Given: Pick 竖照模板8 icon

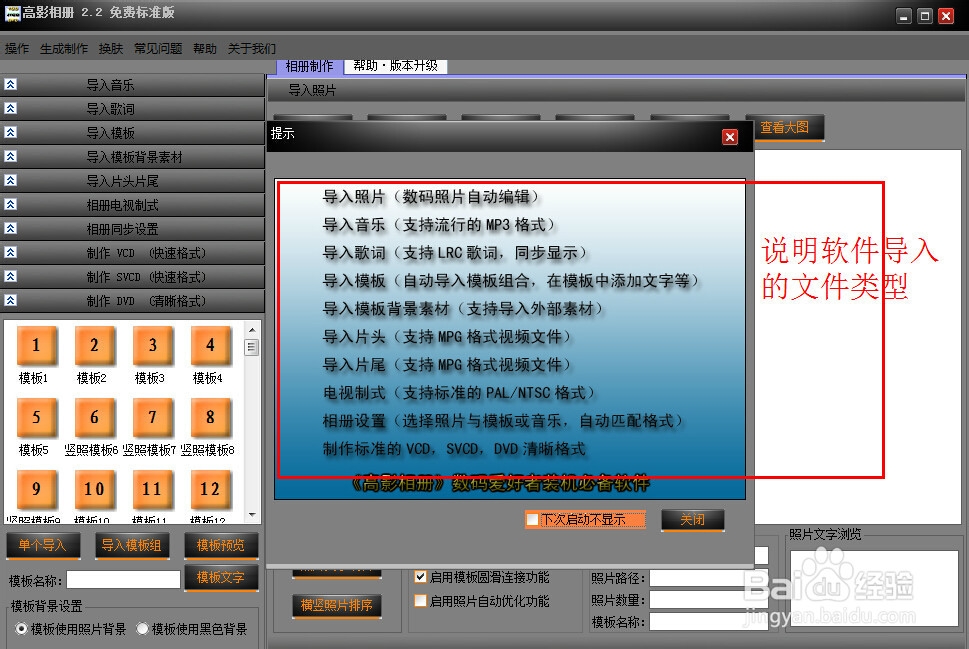Looking at the screenshot, I should (210, 417).
